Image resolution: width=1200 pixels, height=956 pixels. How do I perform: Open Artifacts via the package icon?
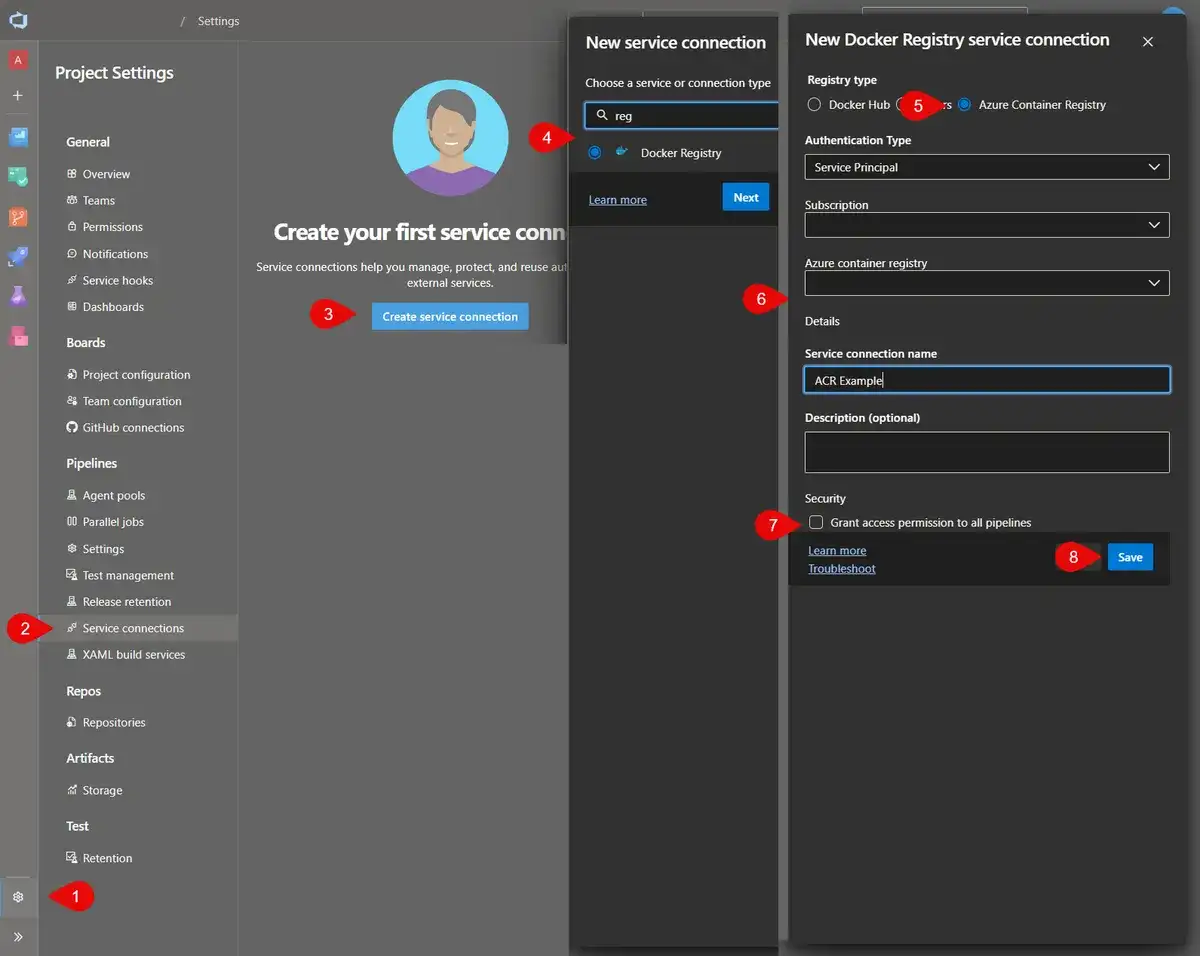(x=18, y=337)
